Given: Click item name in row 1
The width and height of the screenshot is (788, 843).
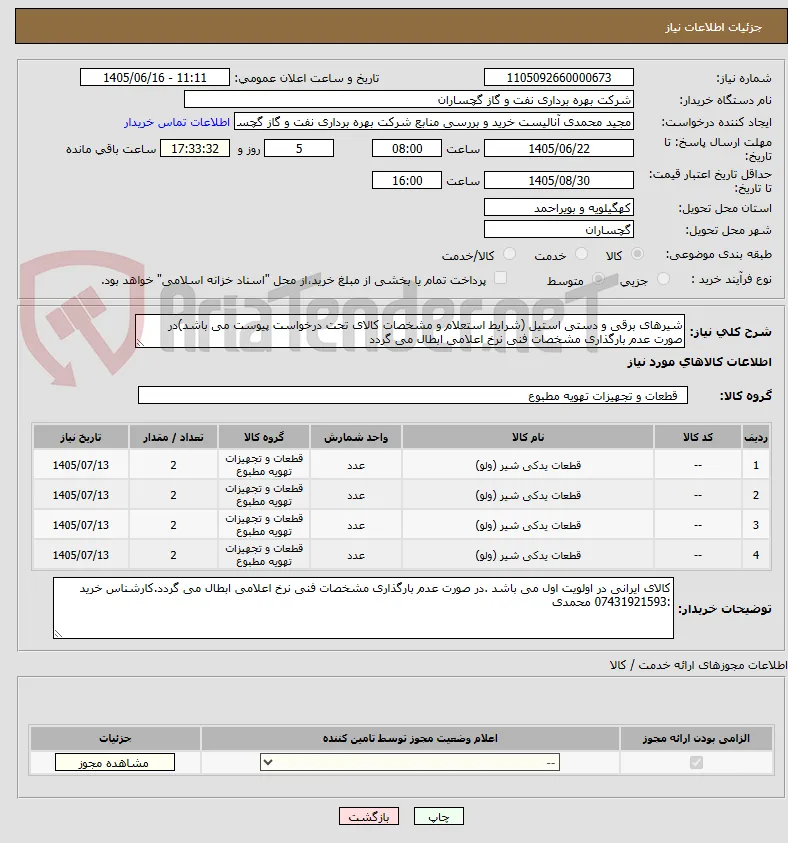Looking at the screenshot, I should tap(528, 466).
